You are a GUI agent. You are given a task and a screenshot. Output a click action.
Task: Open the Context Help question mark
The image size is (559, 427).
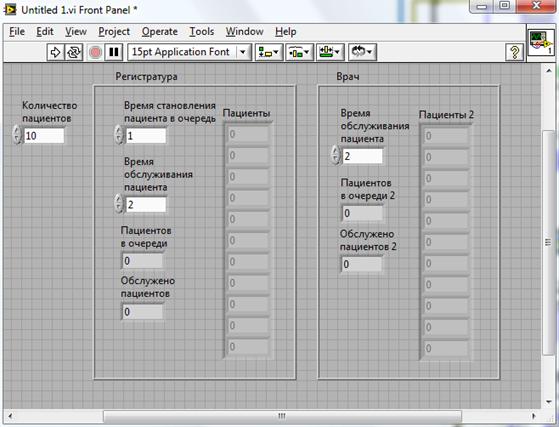click(x=514, y=52)
